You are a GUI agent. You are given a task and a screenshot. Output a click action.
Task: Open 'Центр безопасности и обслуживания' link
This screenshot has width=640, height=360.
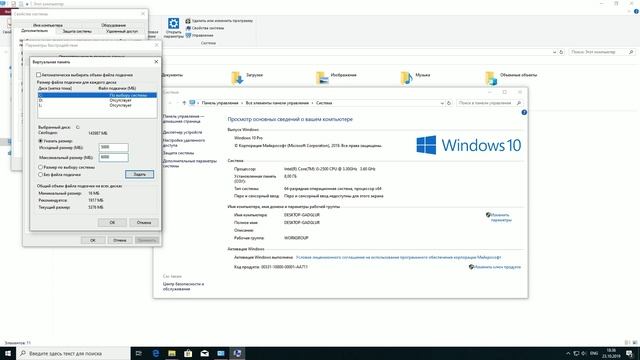point(183,286)
